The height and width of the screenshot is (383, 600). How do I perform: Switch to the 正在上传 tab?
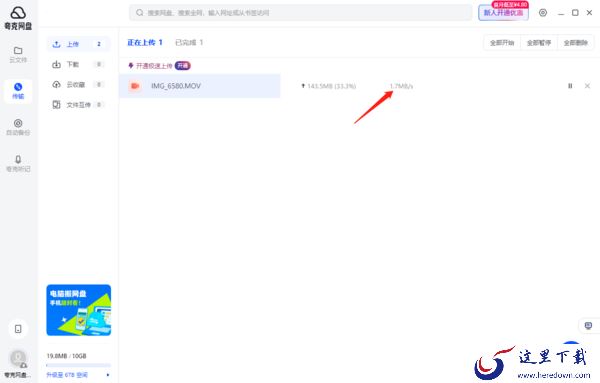point(145,42)
